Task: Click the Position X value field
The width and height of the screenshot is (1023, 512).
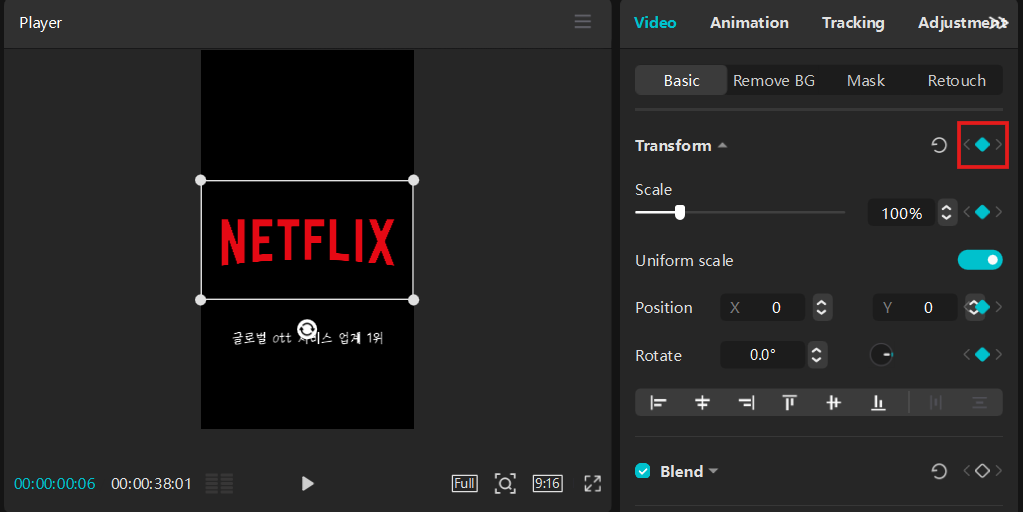Action: click(762, 307)
